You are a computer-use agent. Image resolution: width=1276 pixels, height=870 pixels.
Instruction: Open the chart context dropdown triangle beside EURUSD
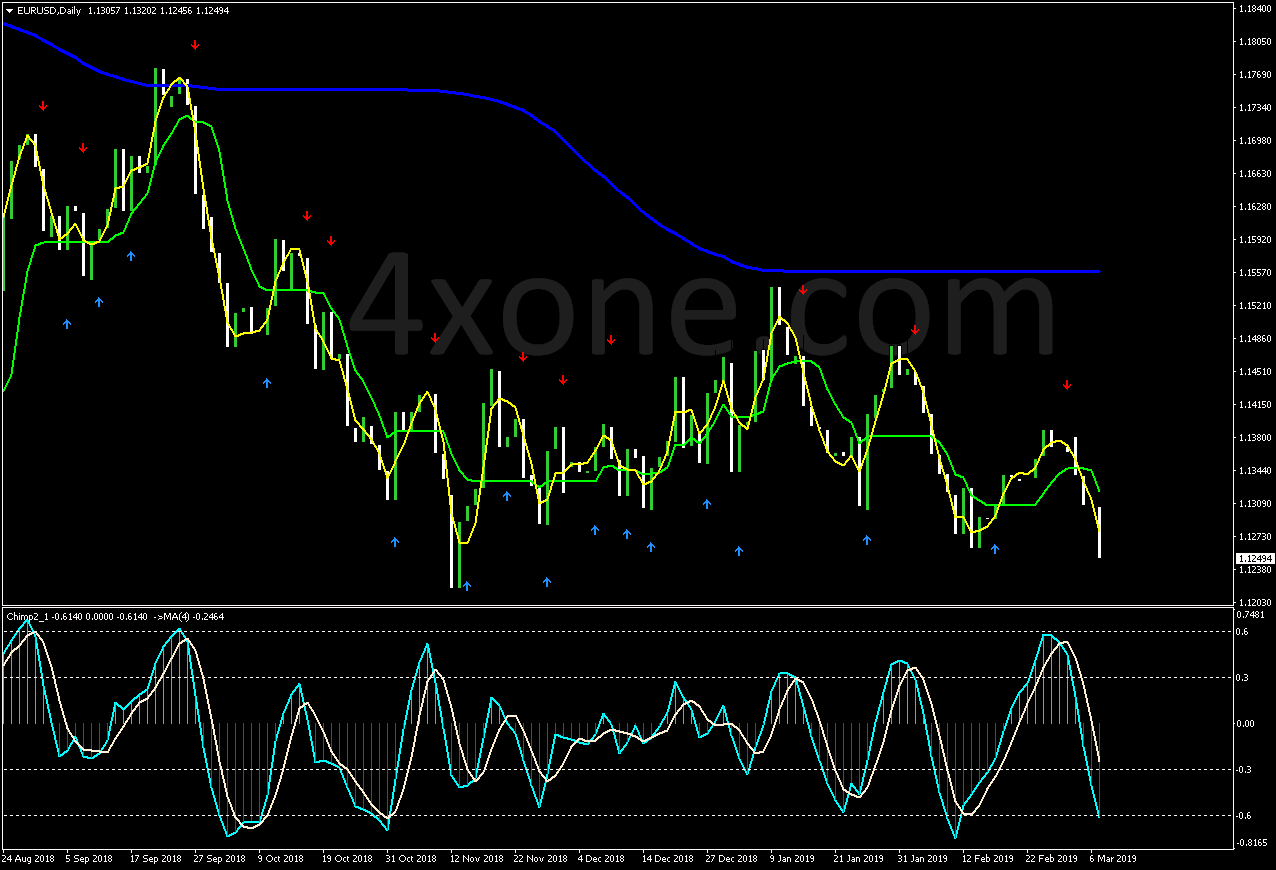click(8, 9)
